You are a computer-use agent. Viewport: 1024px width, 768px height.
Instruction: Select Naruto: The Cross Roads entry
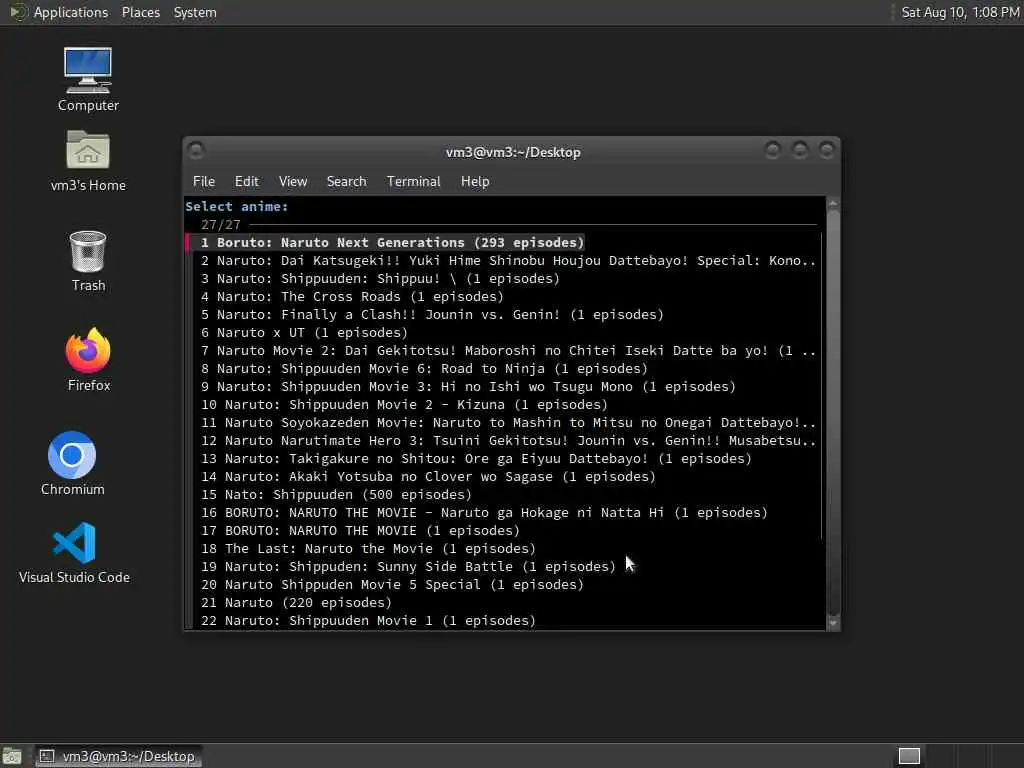[352, 296]
